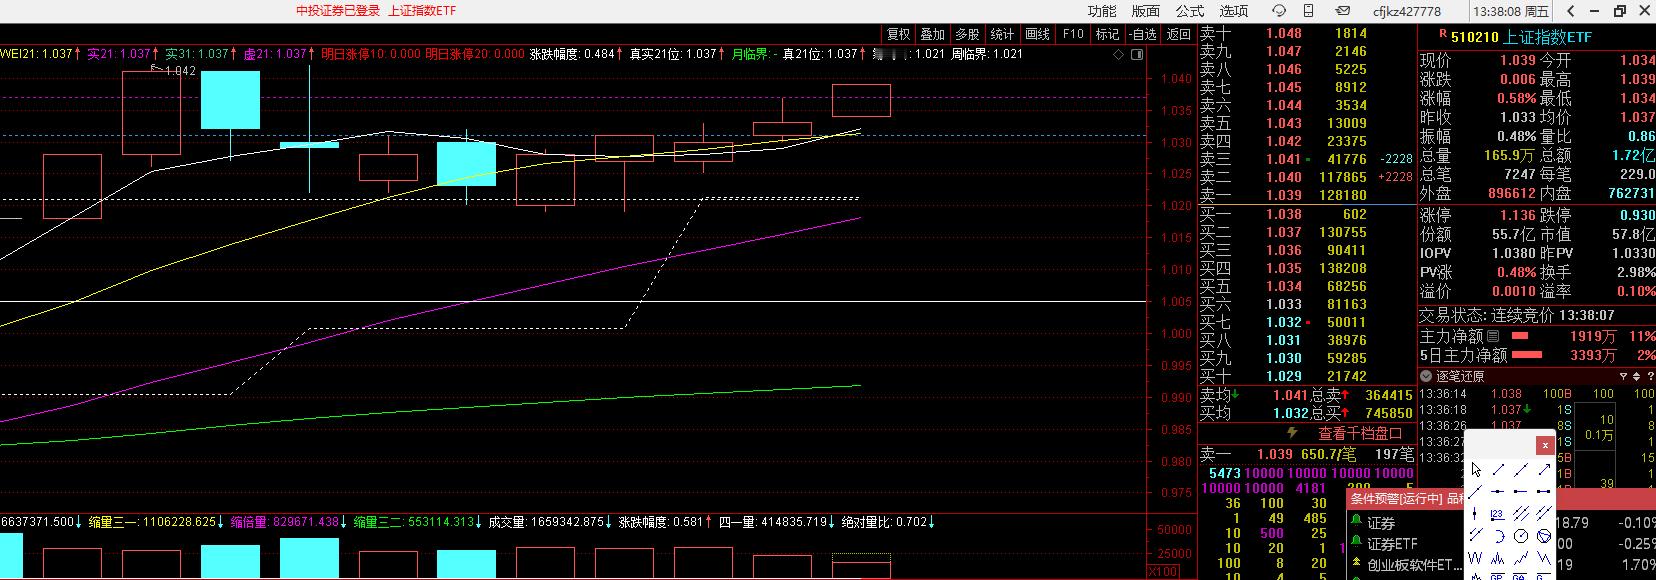Click the filter icon in 逐笔还原 header
This screenshot has width=1656, height=580.
(x=1623, y=376)
